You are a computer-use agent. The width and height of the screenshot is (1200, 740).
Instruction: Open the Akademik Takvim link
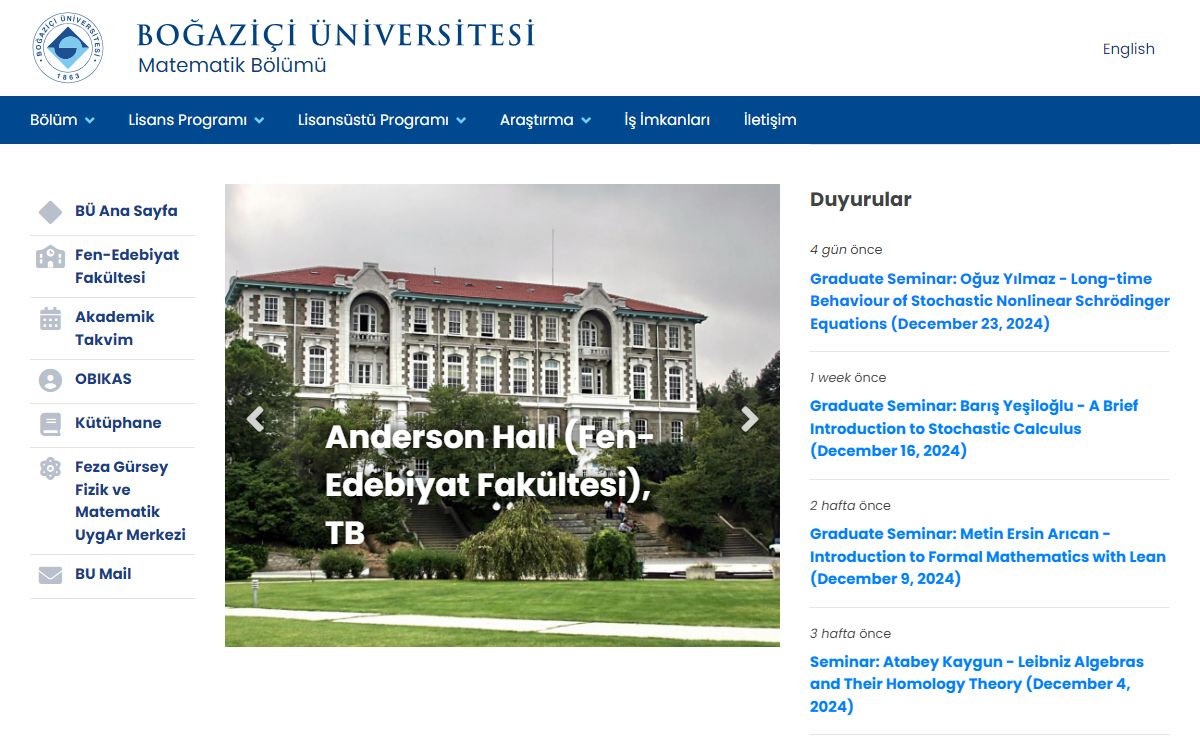click(115, 328)
